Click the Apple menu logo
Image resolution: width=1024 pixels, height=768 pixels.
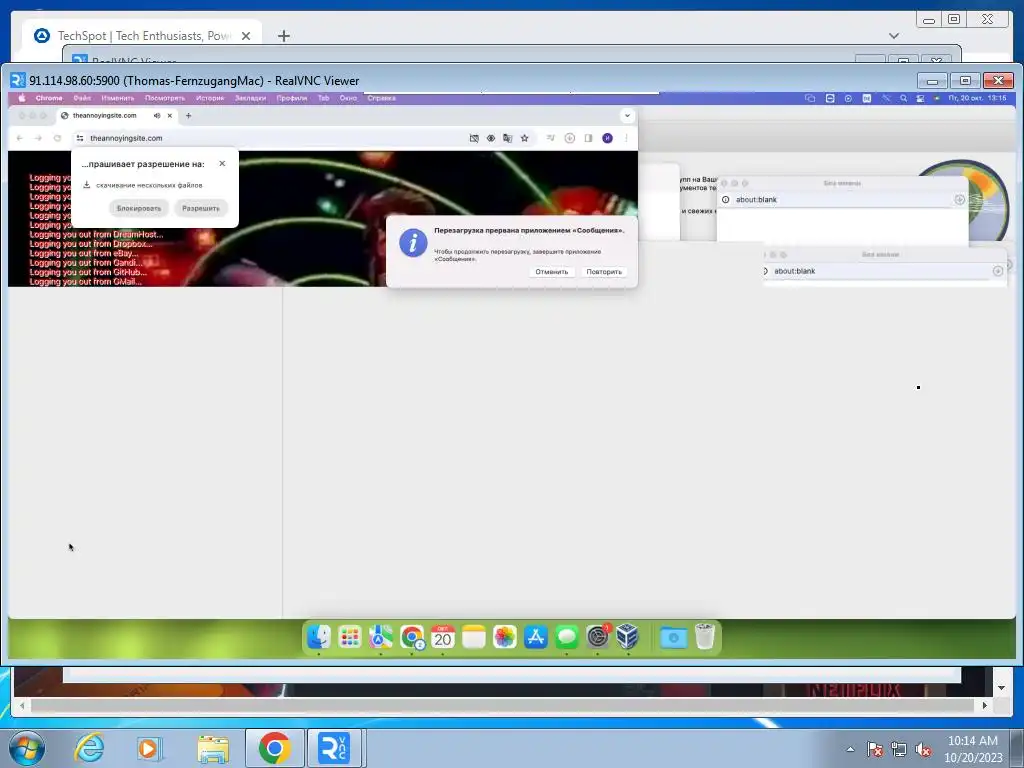click(22, 98)
